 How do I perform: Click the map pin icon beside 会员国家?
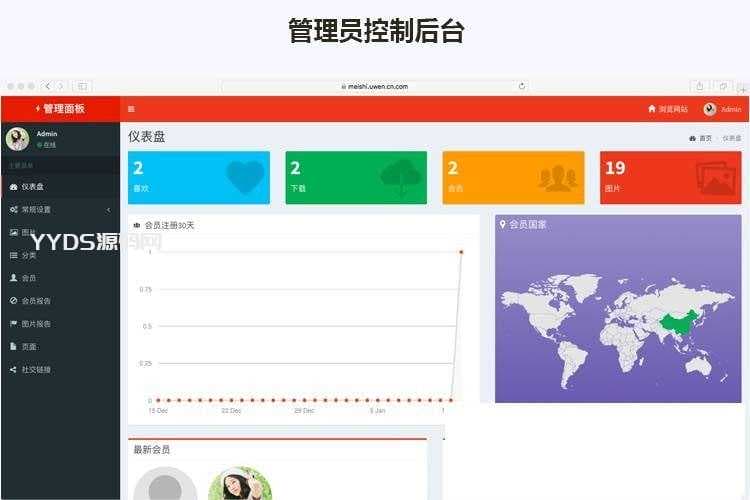click(x=502, y=224)
